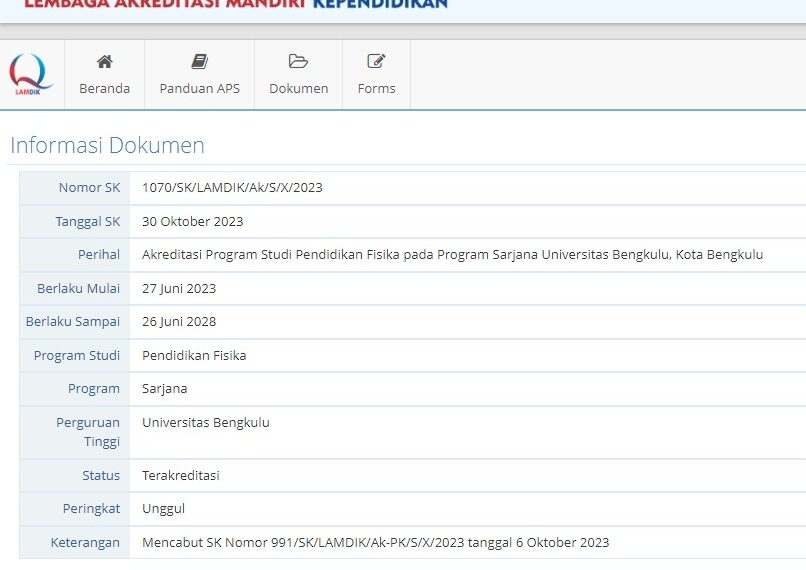Click the Mencabut SK Nomor 991 text
Viewport: 806px width, 570px height.
(376, 542)
